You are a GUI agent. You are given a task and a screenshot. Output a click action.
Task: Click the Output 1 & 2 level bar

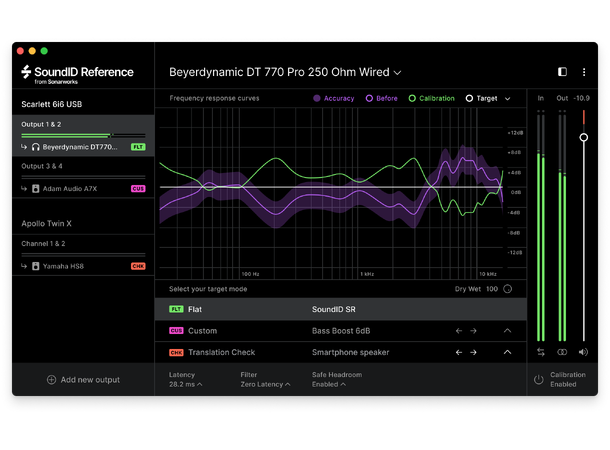click(83, 135)
